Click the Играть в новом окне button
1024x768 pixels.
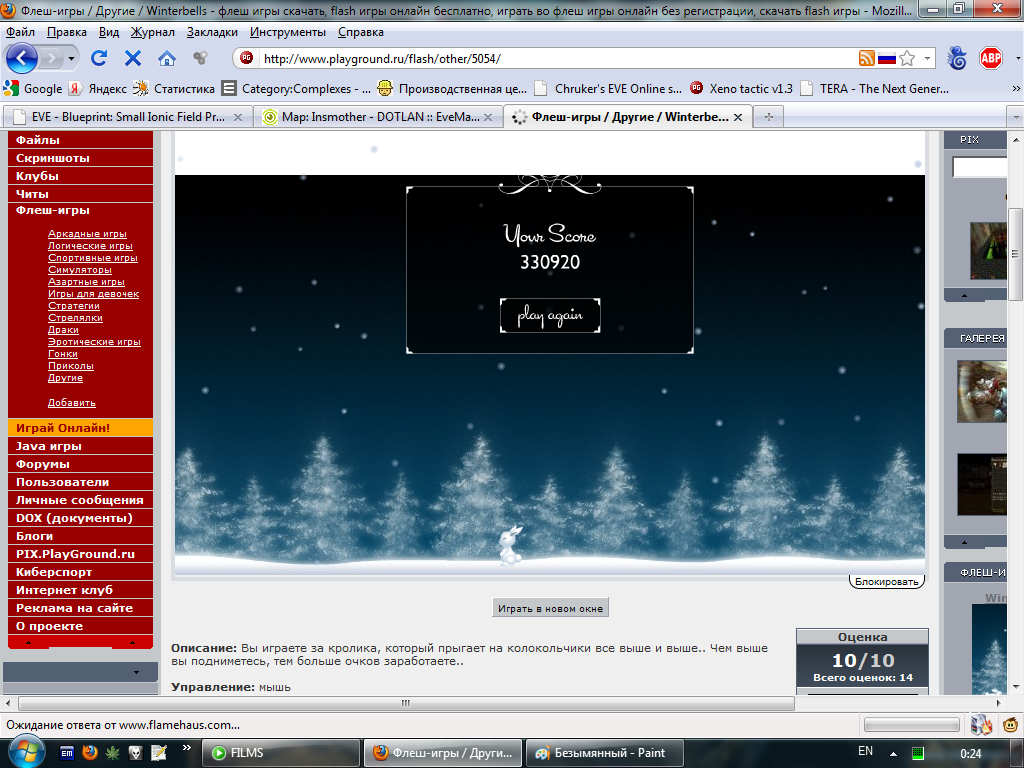tap(551, 608)
